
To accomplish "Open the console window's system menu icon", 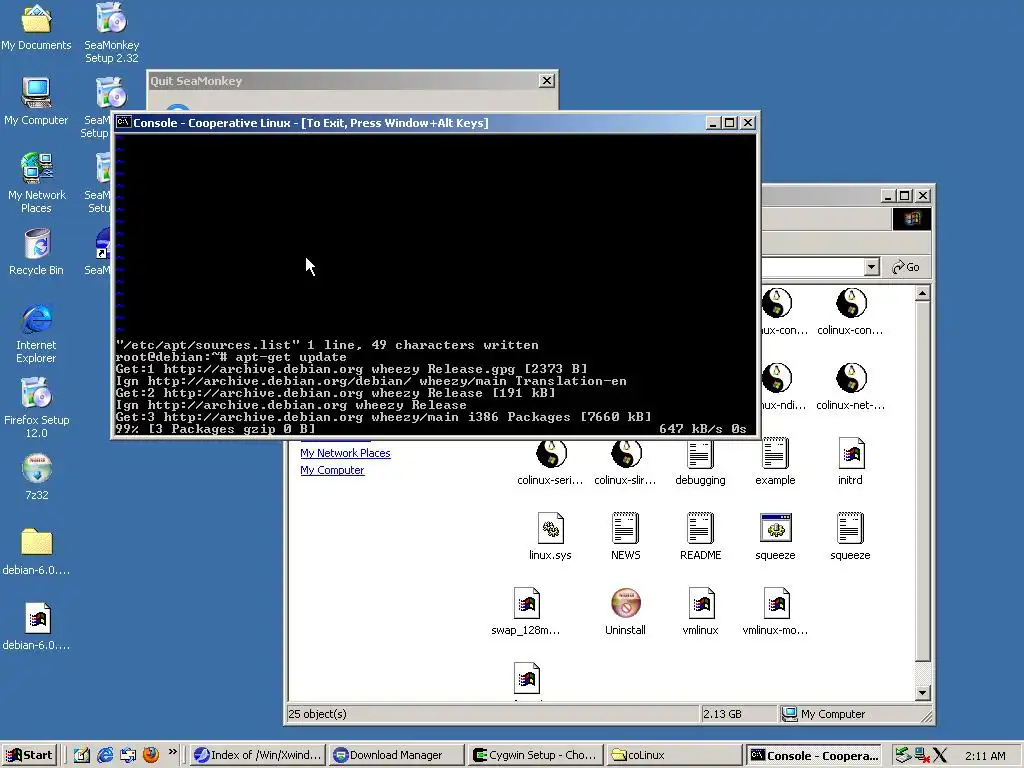I will [123, 122].
